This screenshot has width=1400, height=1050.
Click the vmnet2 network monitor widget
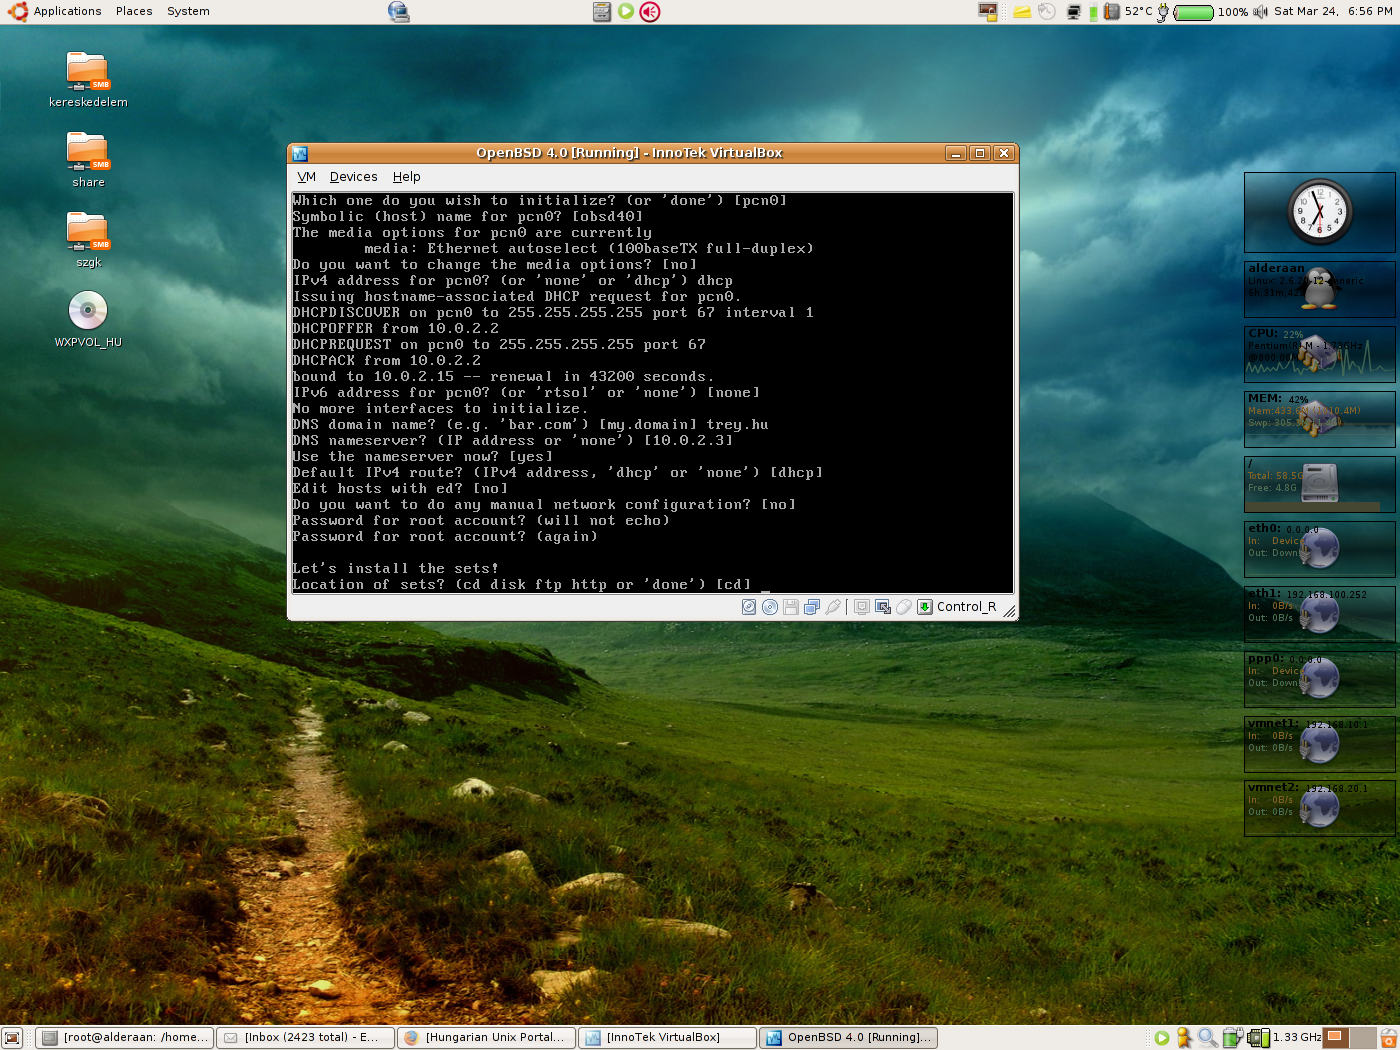[x=1319, y=808]
